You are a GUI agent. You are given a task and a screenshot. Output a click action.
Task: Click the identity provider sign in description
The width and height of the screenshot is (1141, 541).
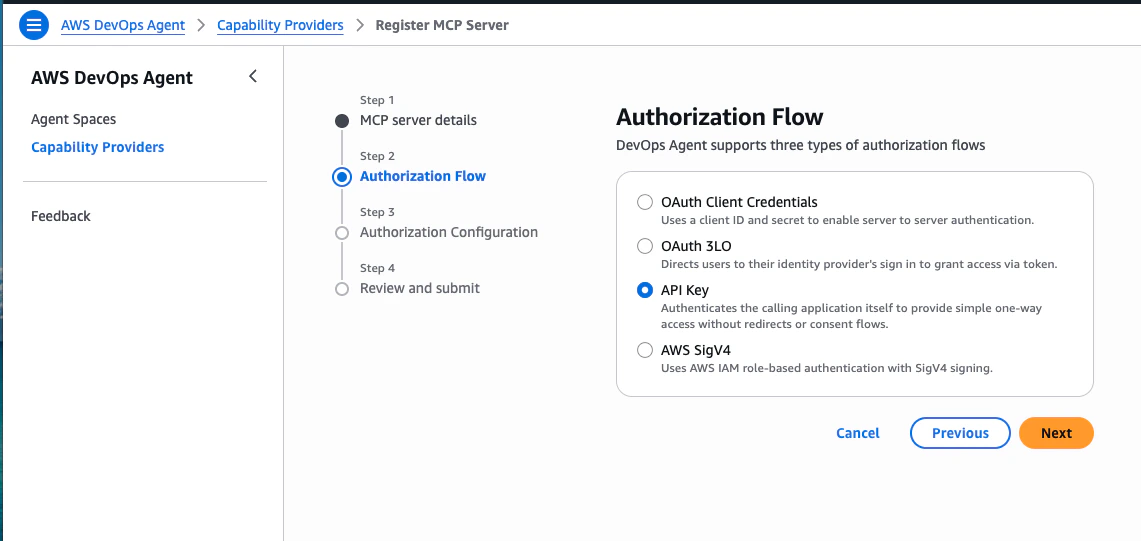pos(859,264)
